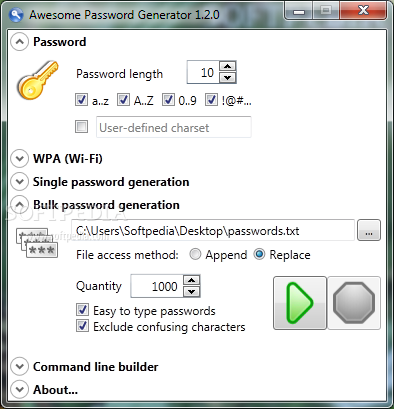Click the gray stop generation octagon button
The height and width of the screenshot is (409, 394).
point(354,303)
